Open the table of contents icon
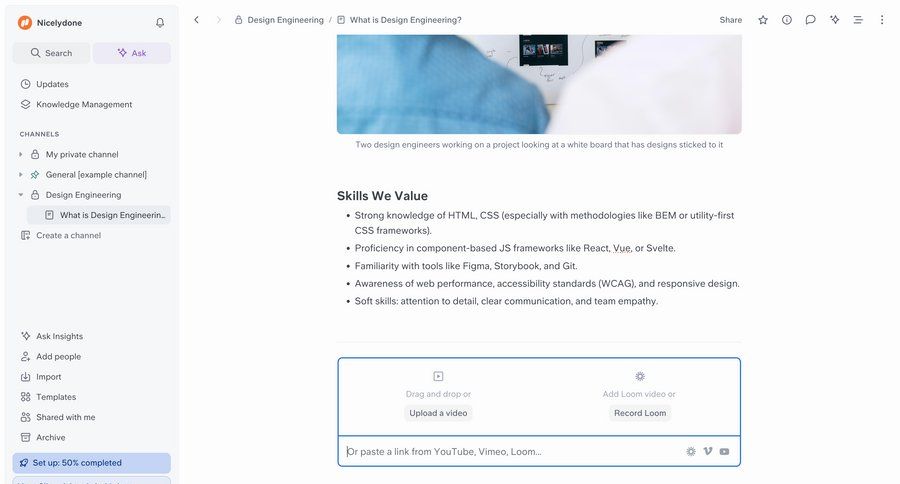The width and height of the screenshot is (900, 484). point(858,20)
